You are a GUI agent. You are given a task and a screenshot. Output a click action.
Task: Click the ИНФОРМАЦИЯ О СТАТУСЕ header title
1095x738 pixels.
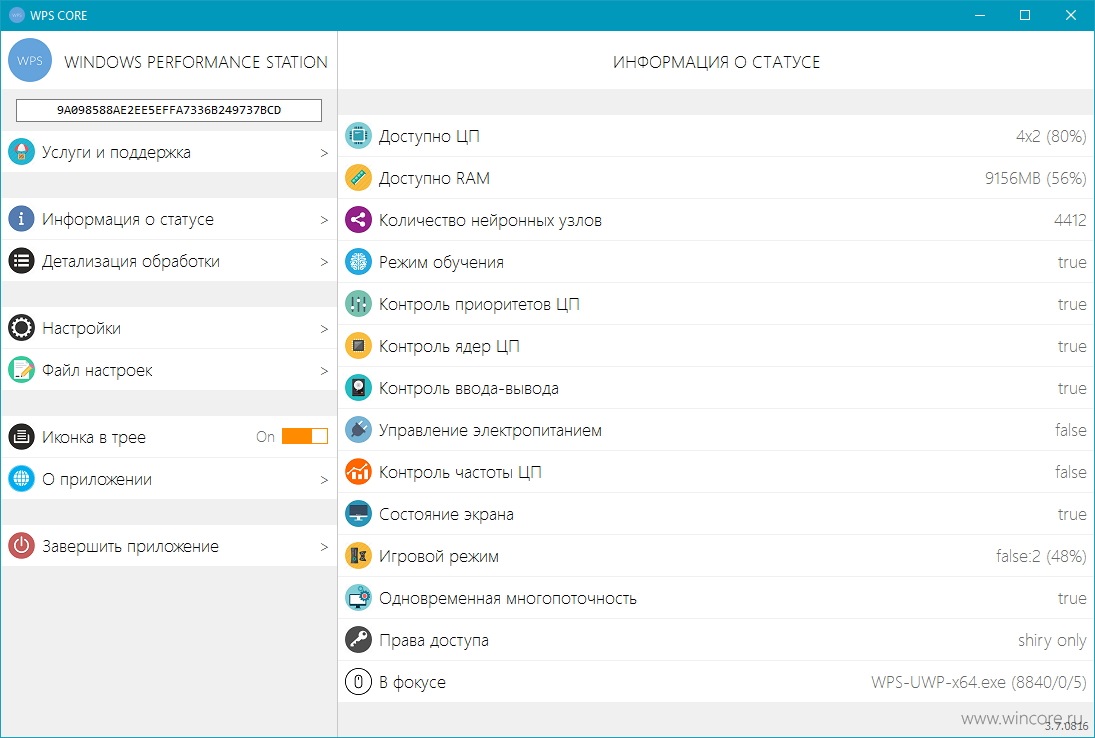(x=716, y=61)
